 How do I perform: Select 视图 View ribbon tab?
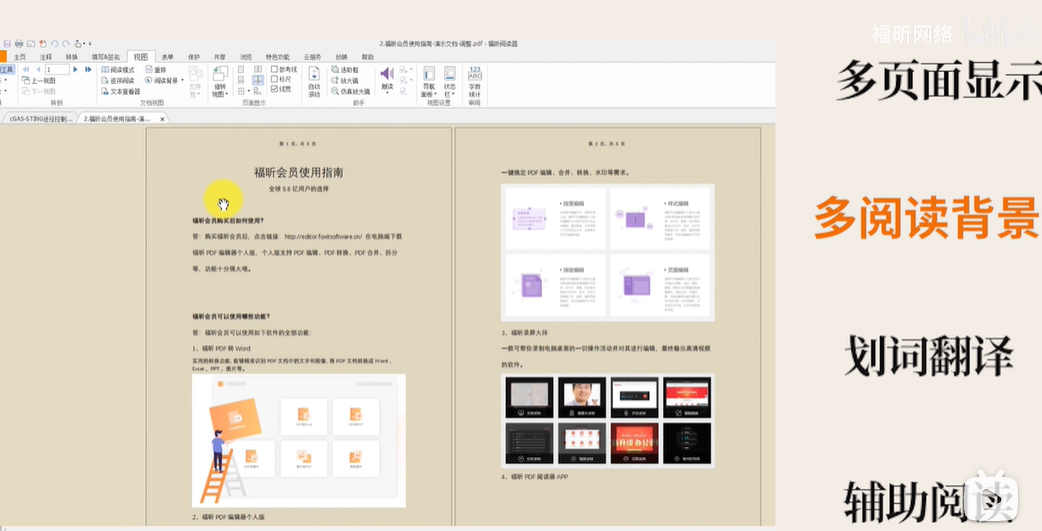141,57
